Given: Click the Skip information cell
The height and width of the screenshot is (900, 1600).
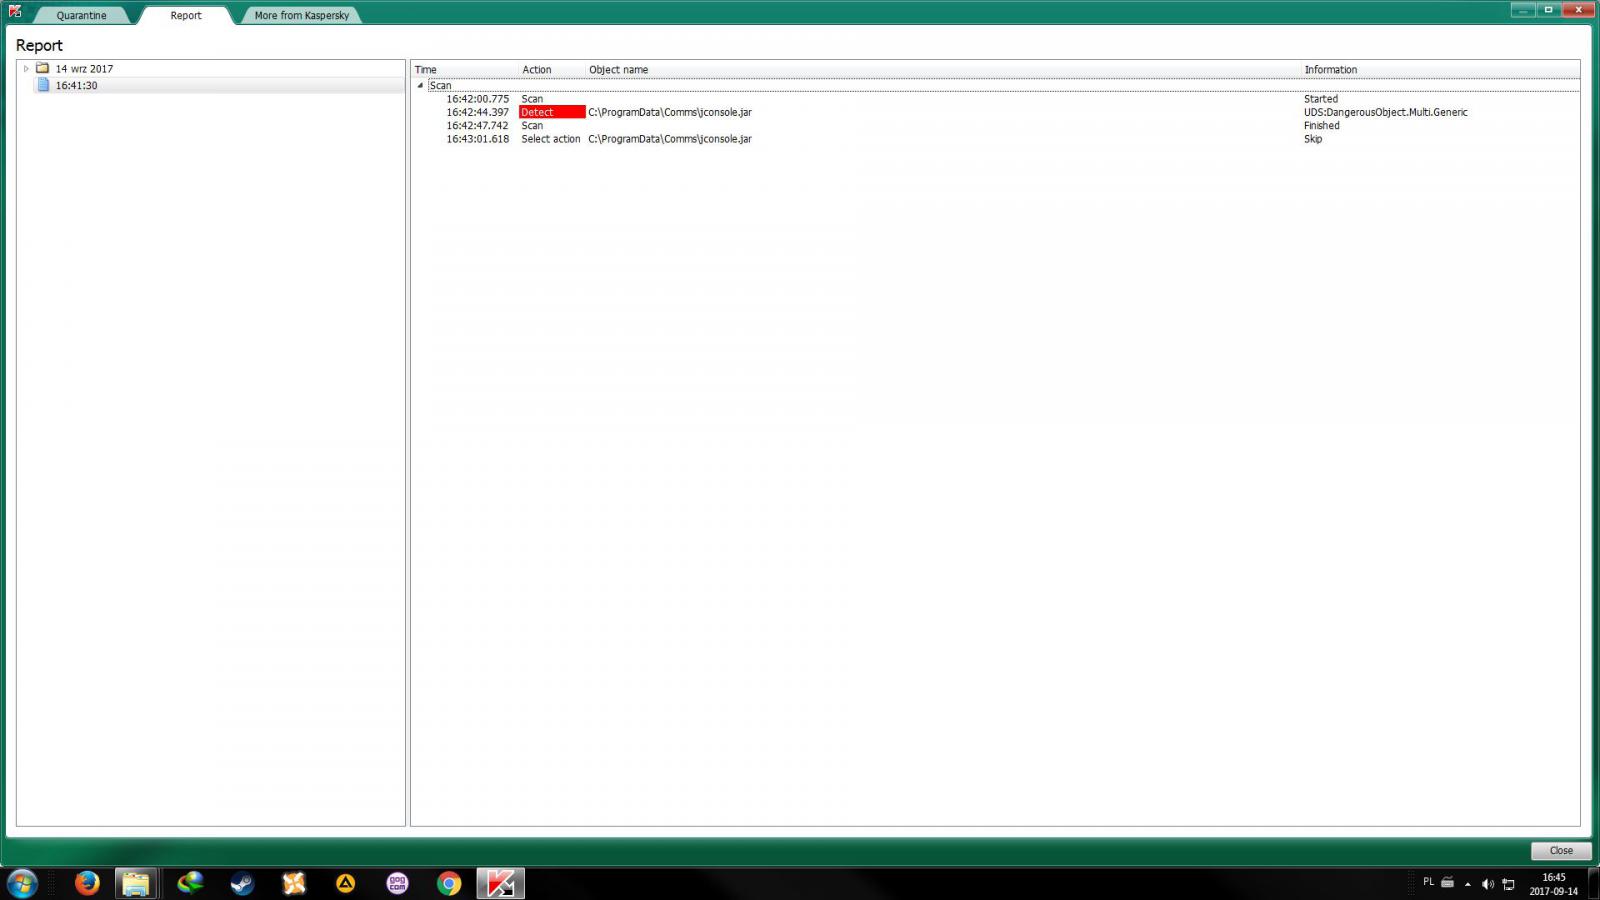Looking at the screenshot, I should point(1313,139).
